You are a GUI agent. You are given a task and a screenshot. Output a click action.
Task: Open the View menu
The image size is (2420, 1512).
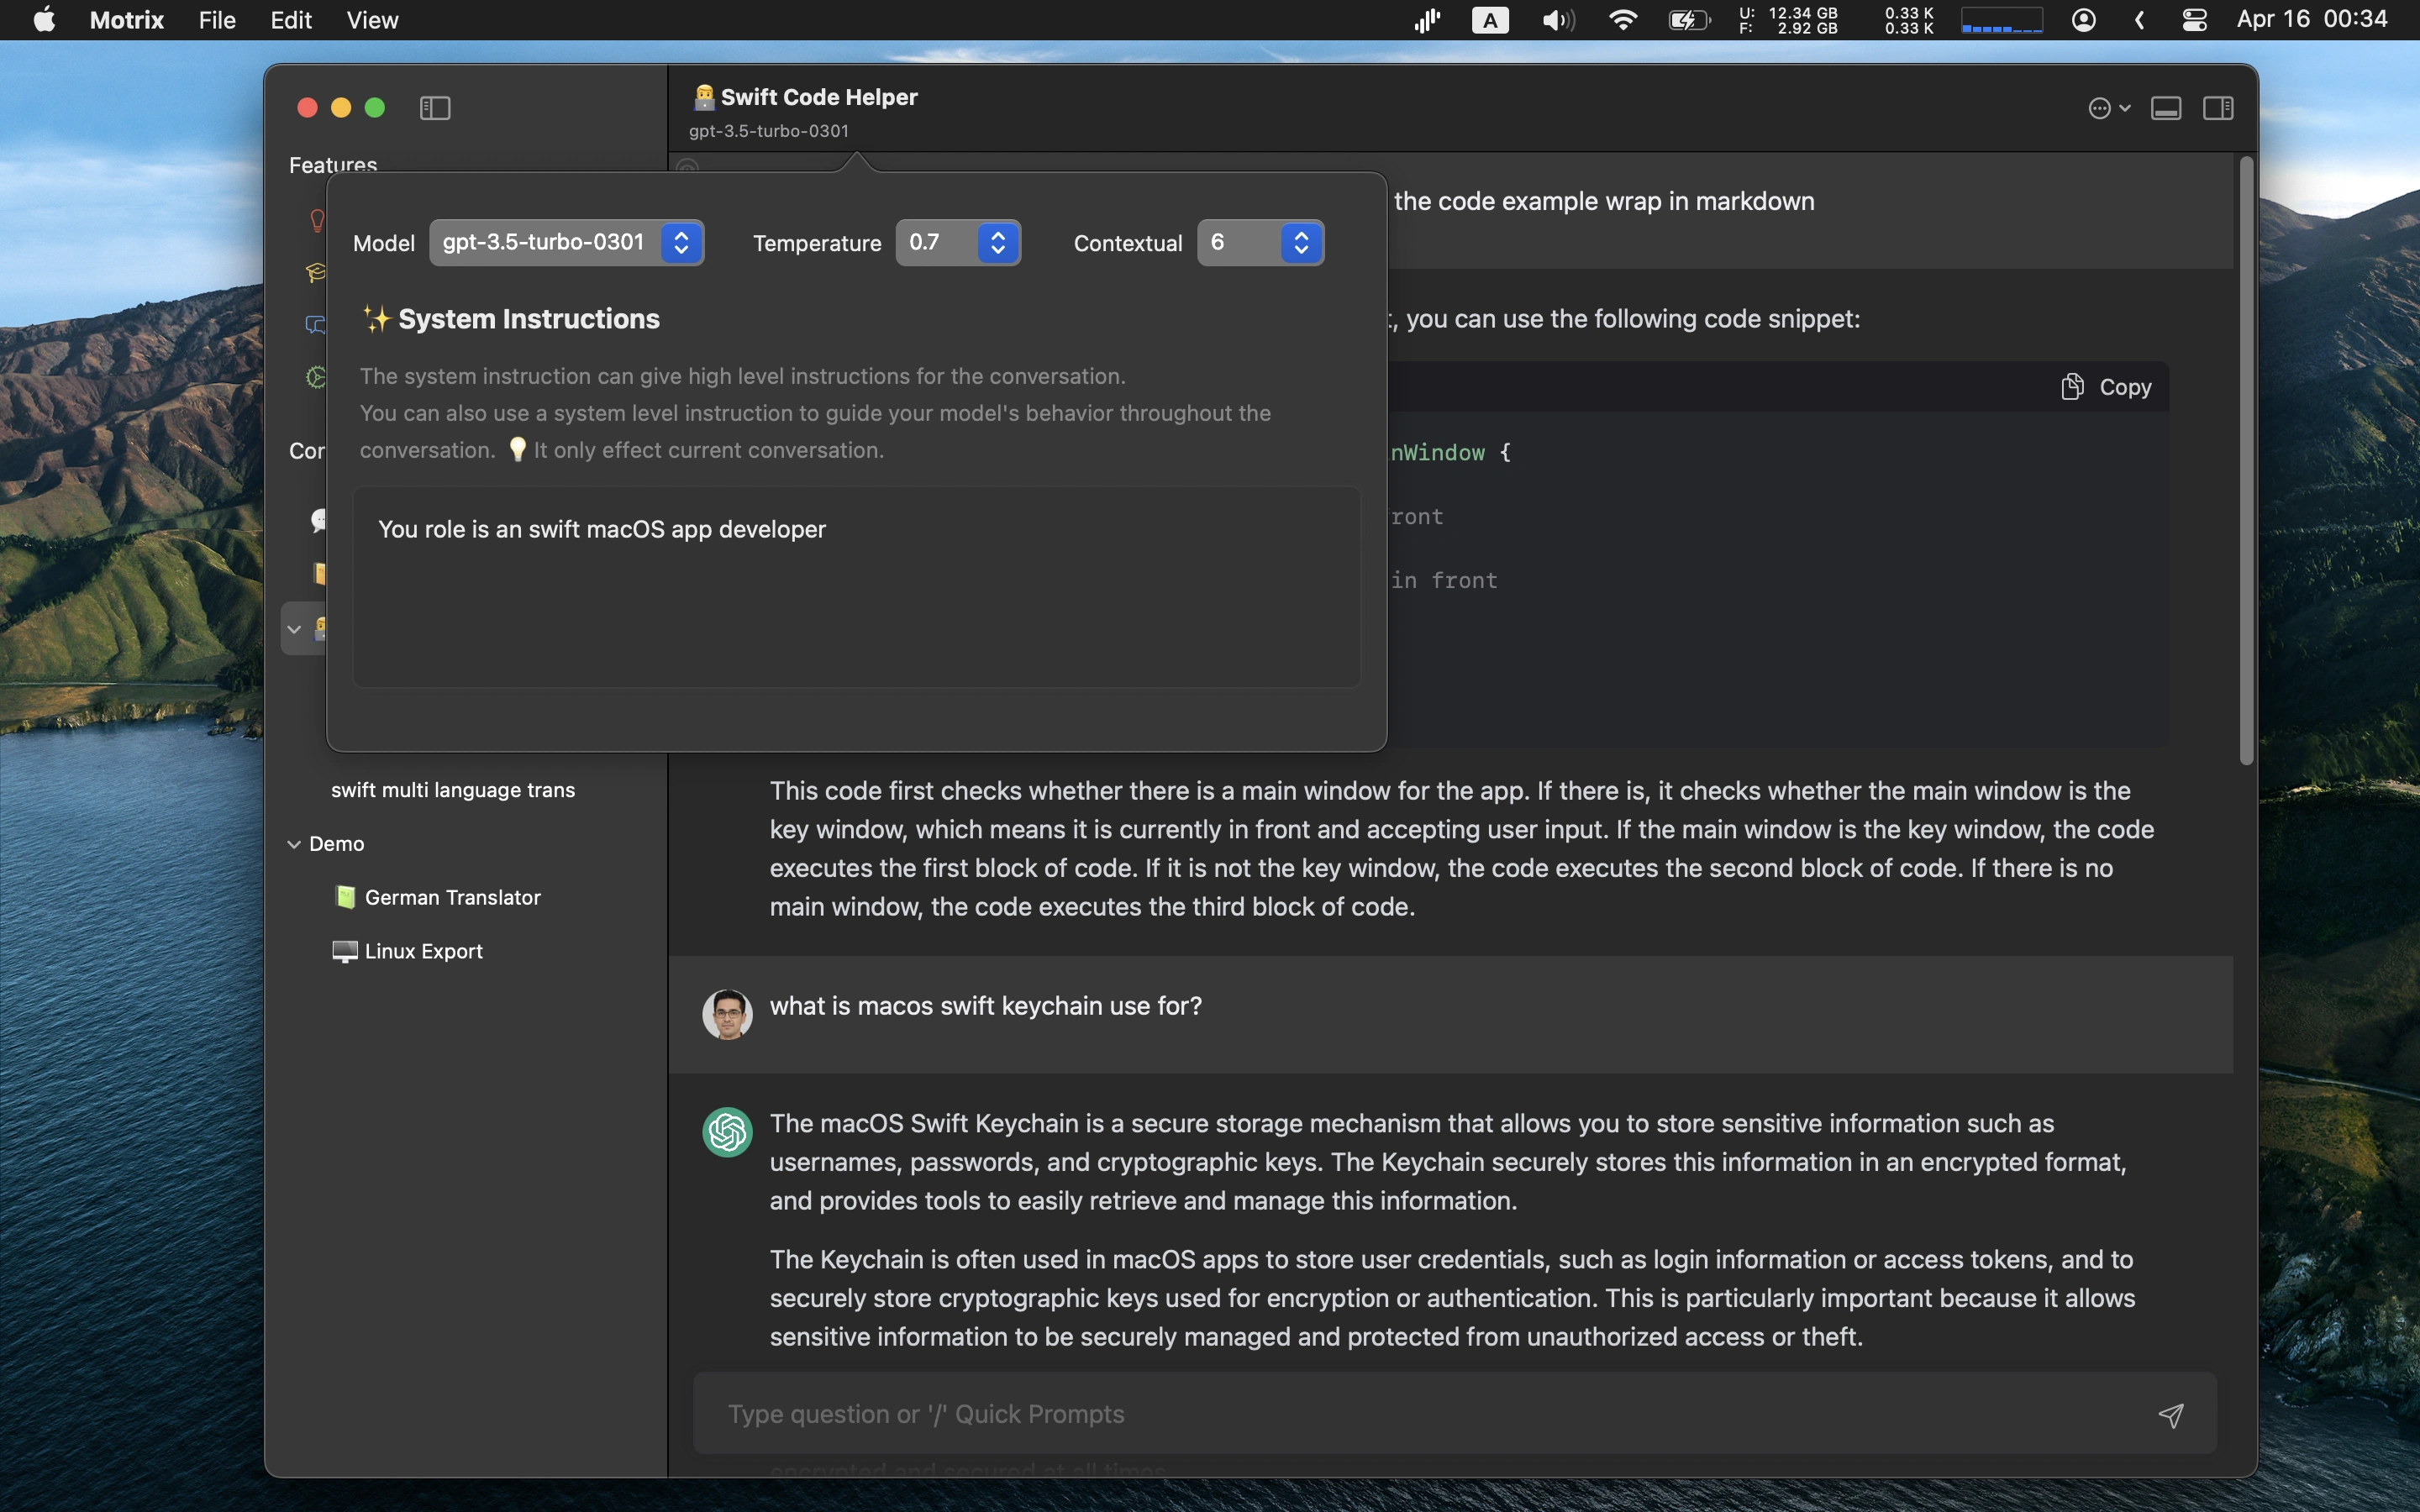tap(372, 20)
